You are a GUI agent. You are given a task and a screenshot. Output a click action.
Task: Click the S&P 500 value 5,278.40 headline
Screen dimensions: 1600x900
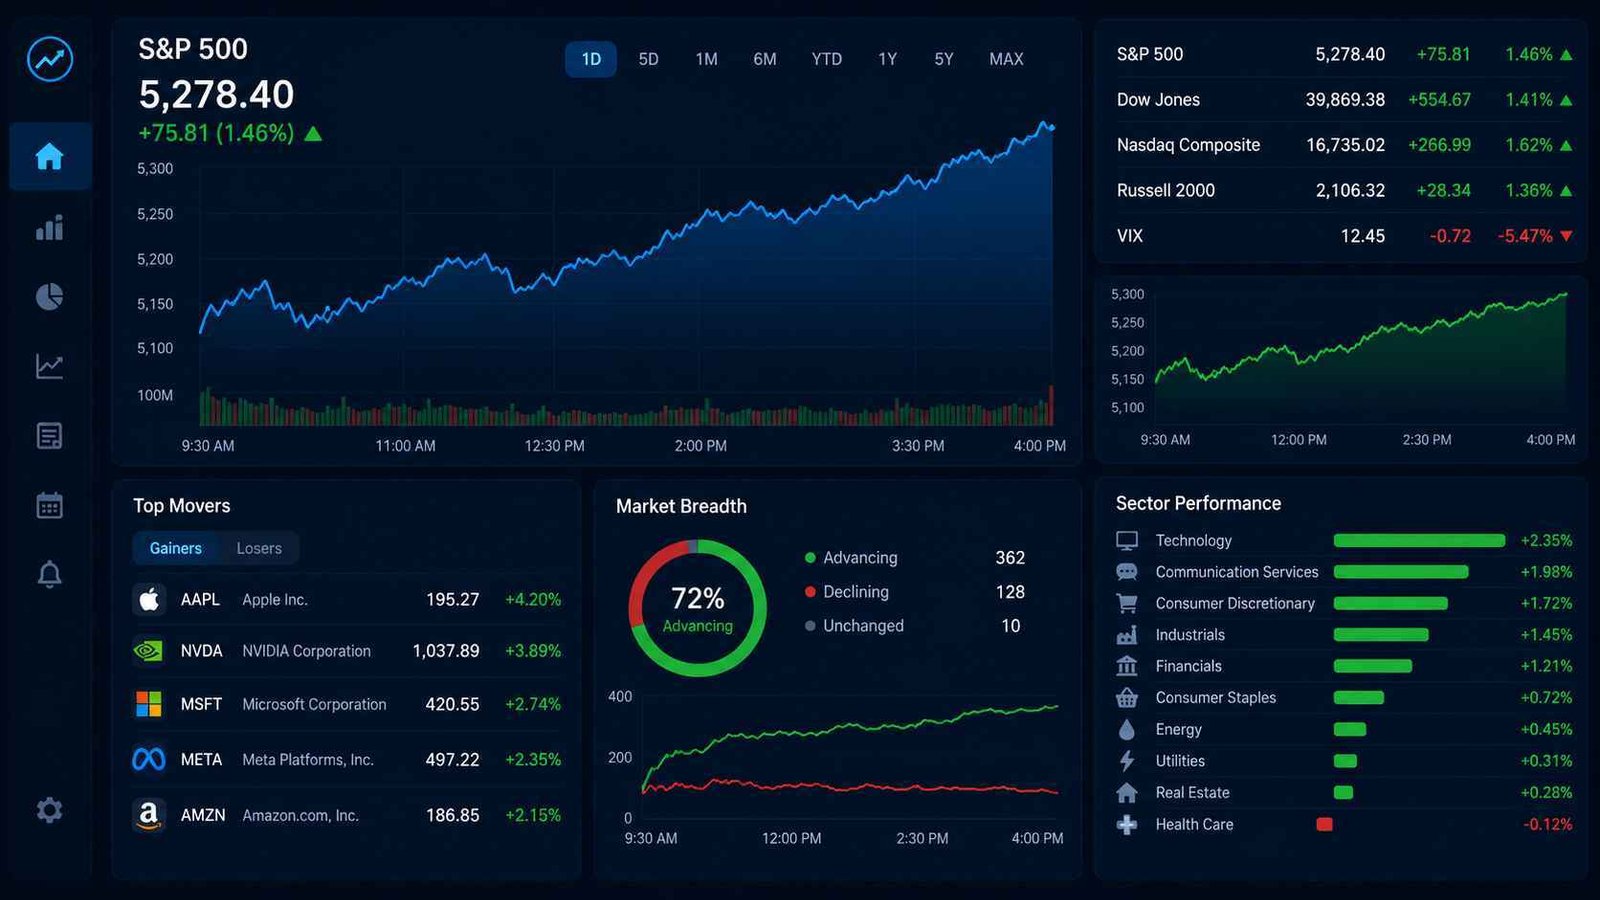[x=216, y=95]
